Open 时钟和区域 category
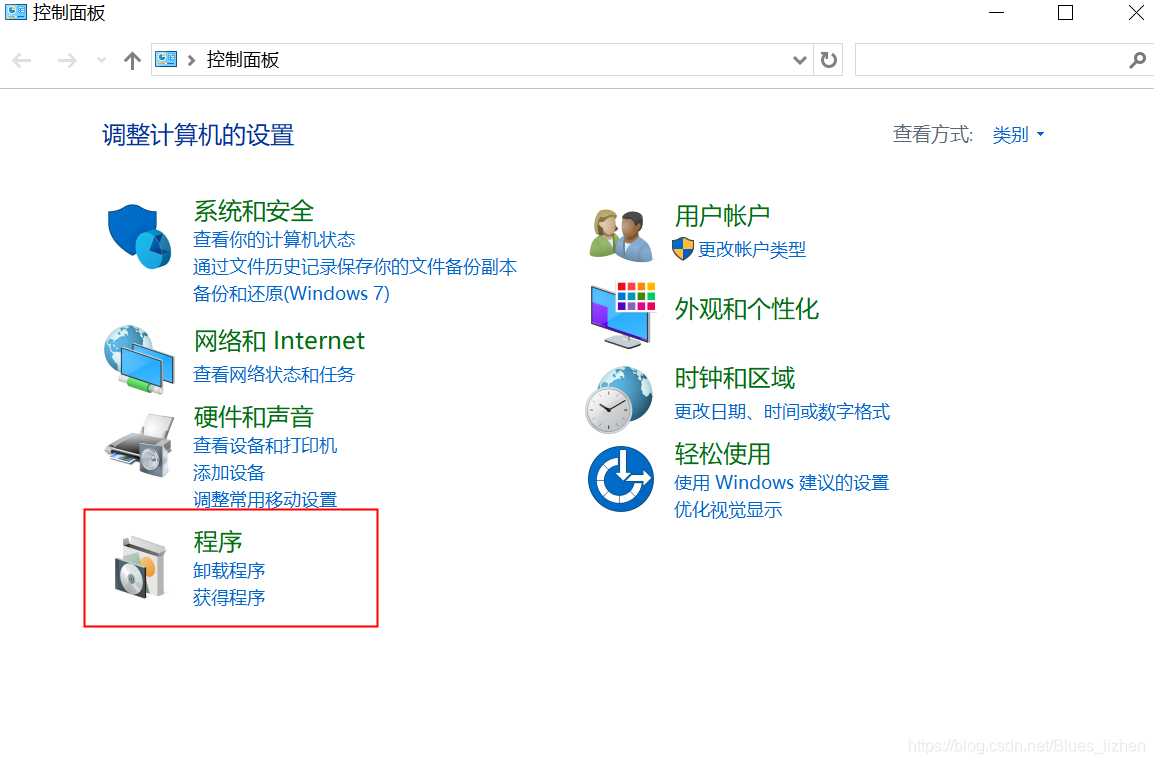Screen dimensions: 1154x764 pos(734,378)
